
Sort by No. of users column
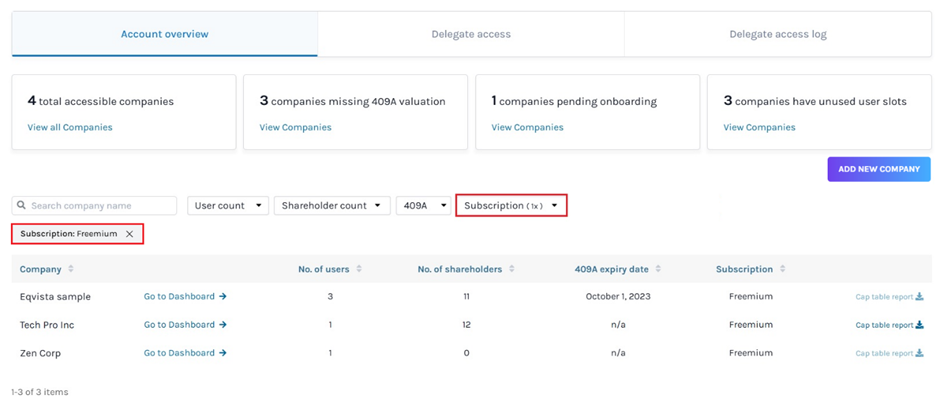tap(359, 269)
